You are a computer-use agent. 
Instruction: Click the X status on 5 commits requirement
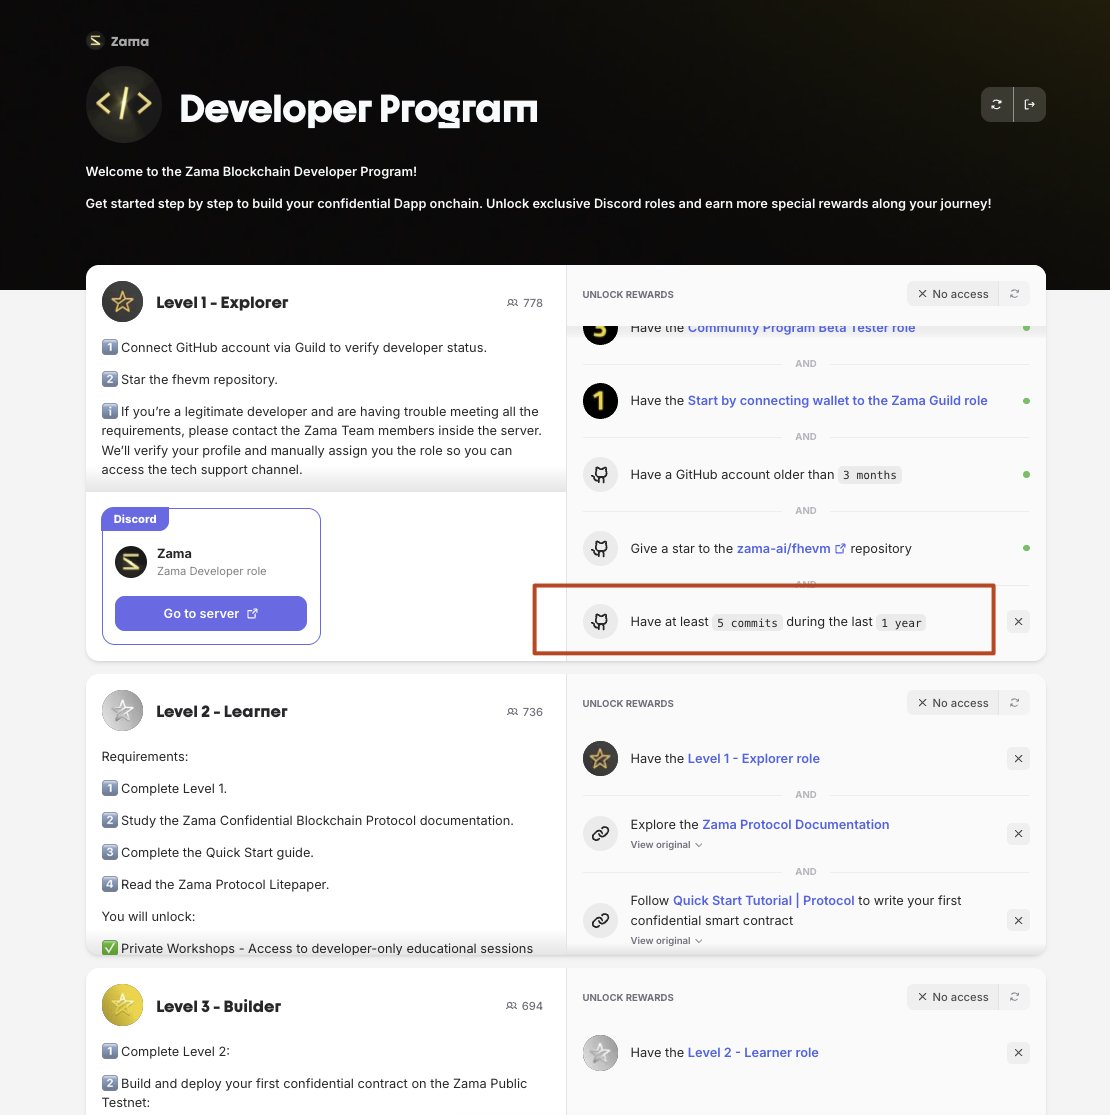pyautogui.click(x=1018, y=621)
